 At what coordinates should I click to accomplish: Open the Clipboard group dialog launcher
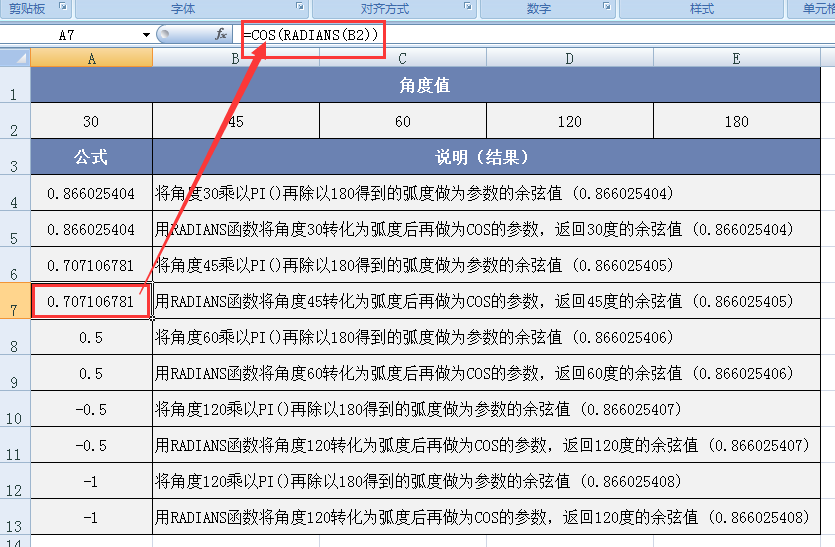[62, 6]
